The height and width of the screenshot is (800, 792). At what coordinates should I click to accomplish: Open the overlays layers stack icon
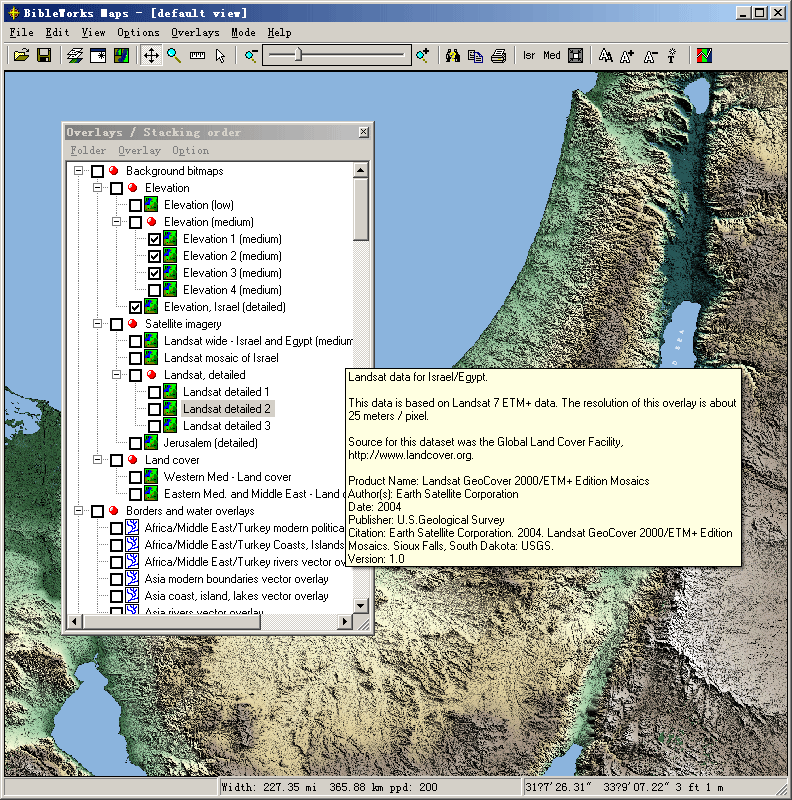pos(75,55)
